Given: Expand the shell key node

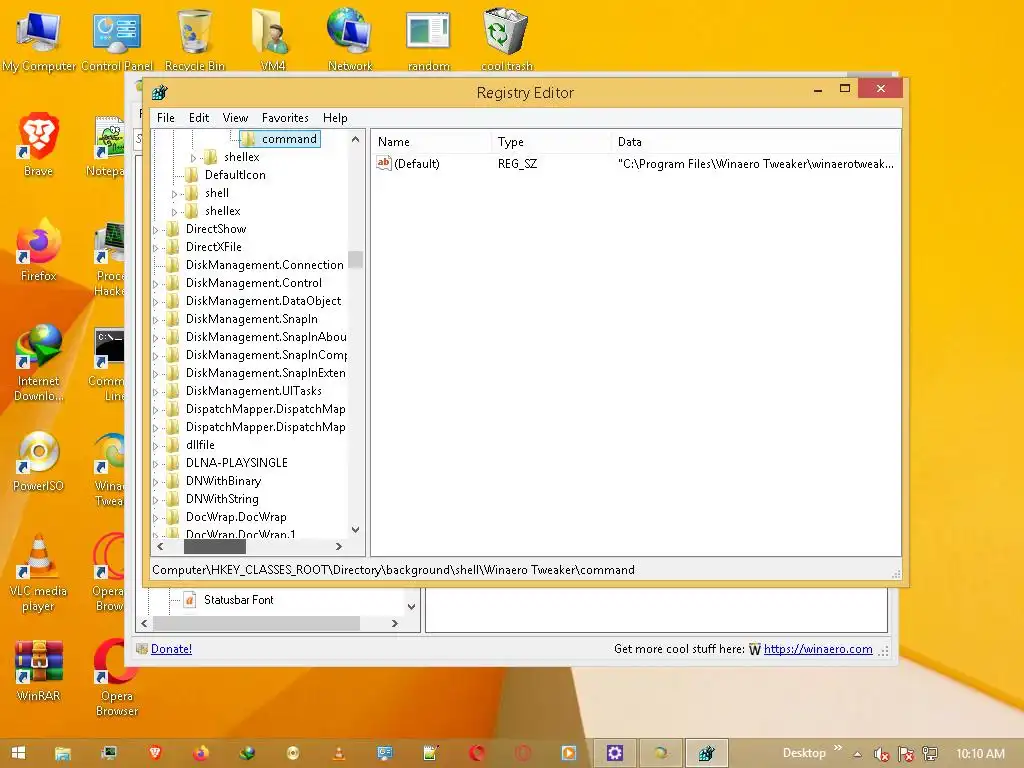Looking at the screenshot, I should (174, 193).
